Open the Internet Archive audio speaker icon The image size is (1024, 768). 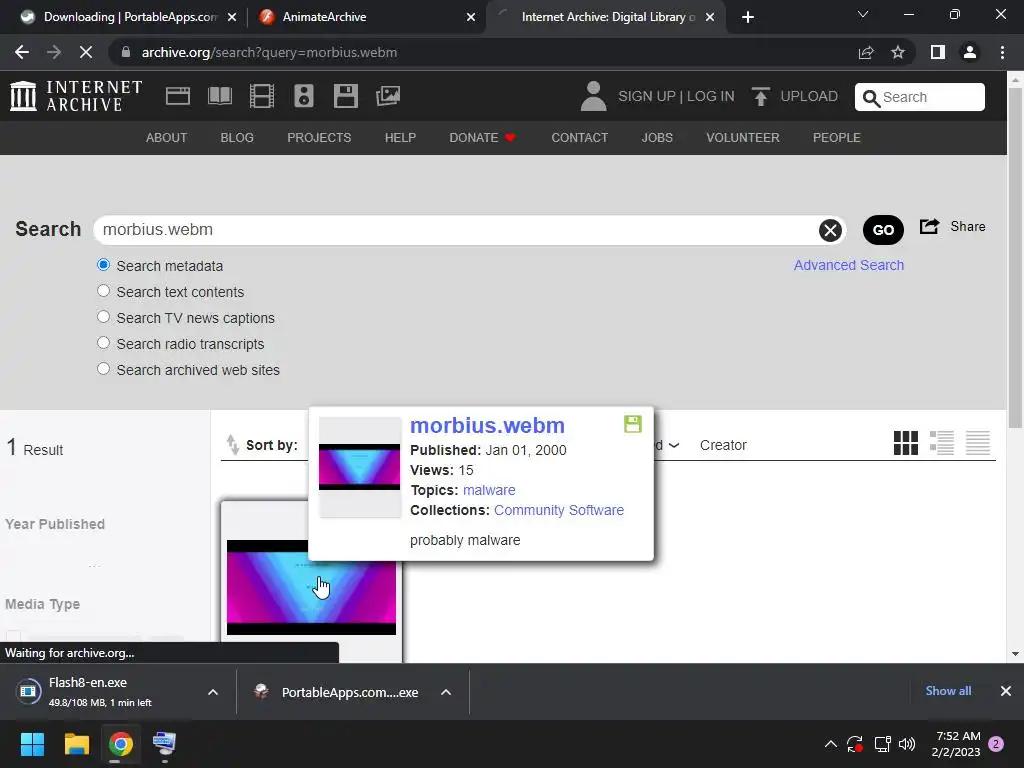coord(304,96)
